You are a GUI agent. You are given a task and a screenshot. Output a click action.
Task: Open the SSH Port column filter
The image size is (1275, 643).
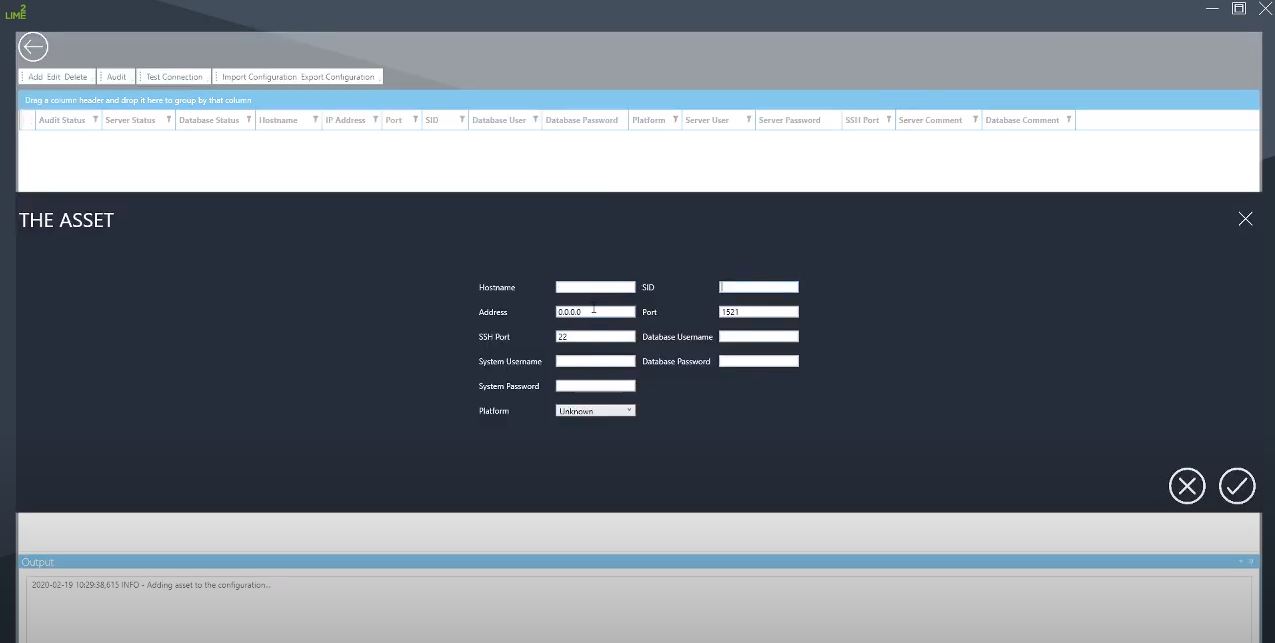tap(889, 120)
